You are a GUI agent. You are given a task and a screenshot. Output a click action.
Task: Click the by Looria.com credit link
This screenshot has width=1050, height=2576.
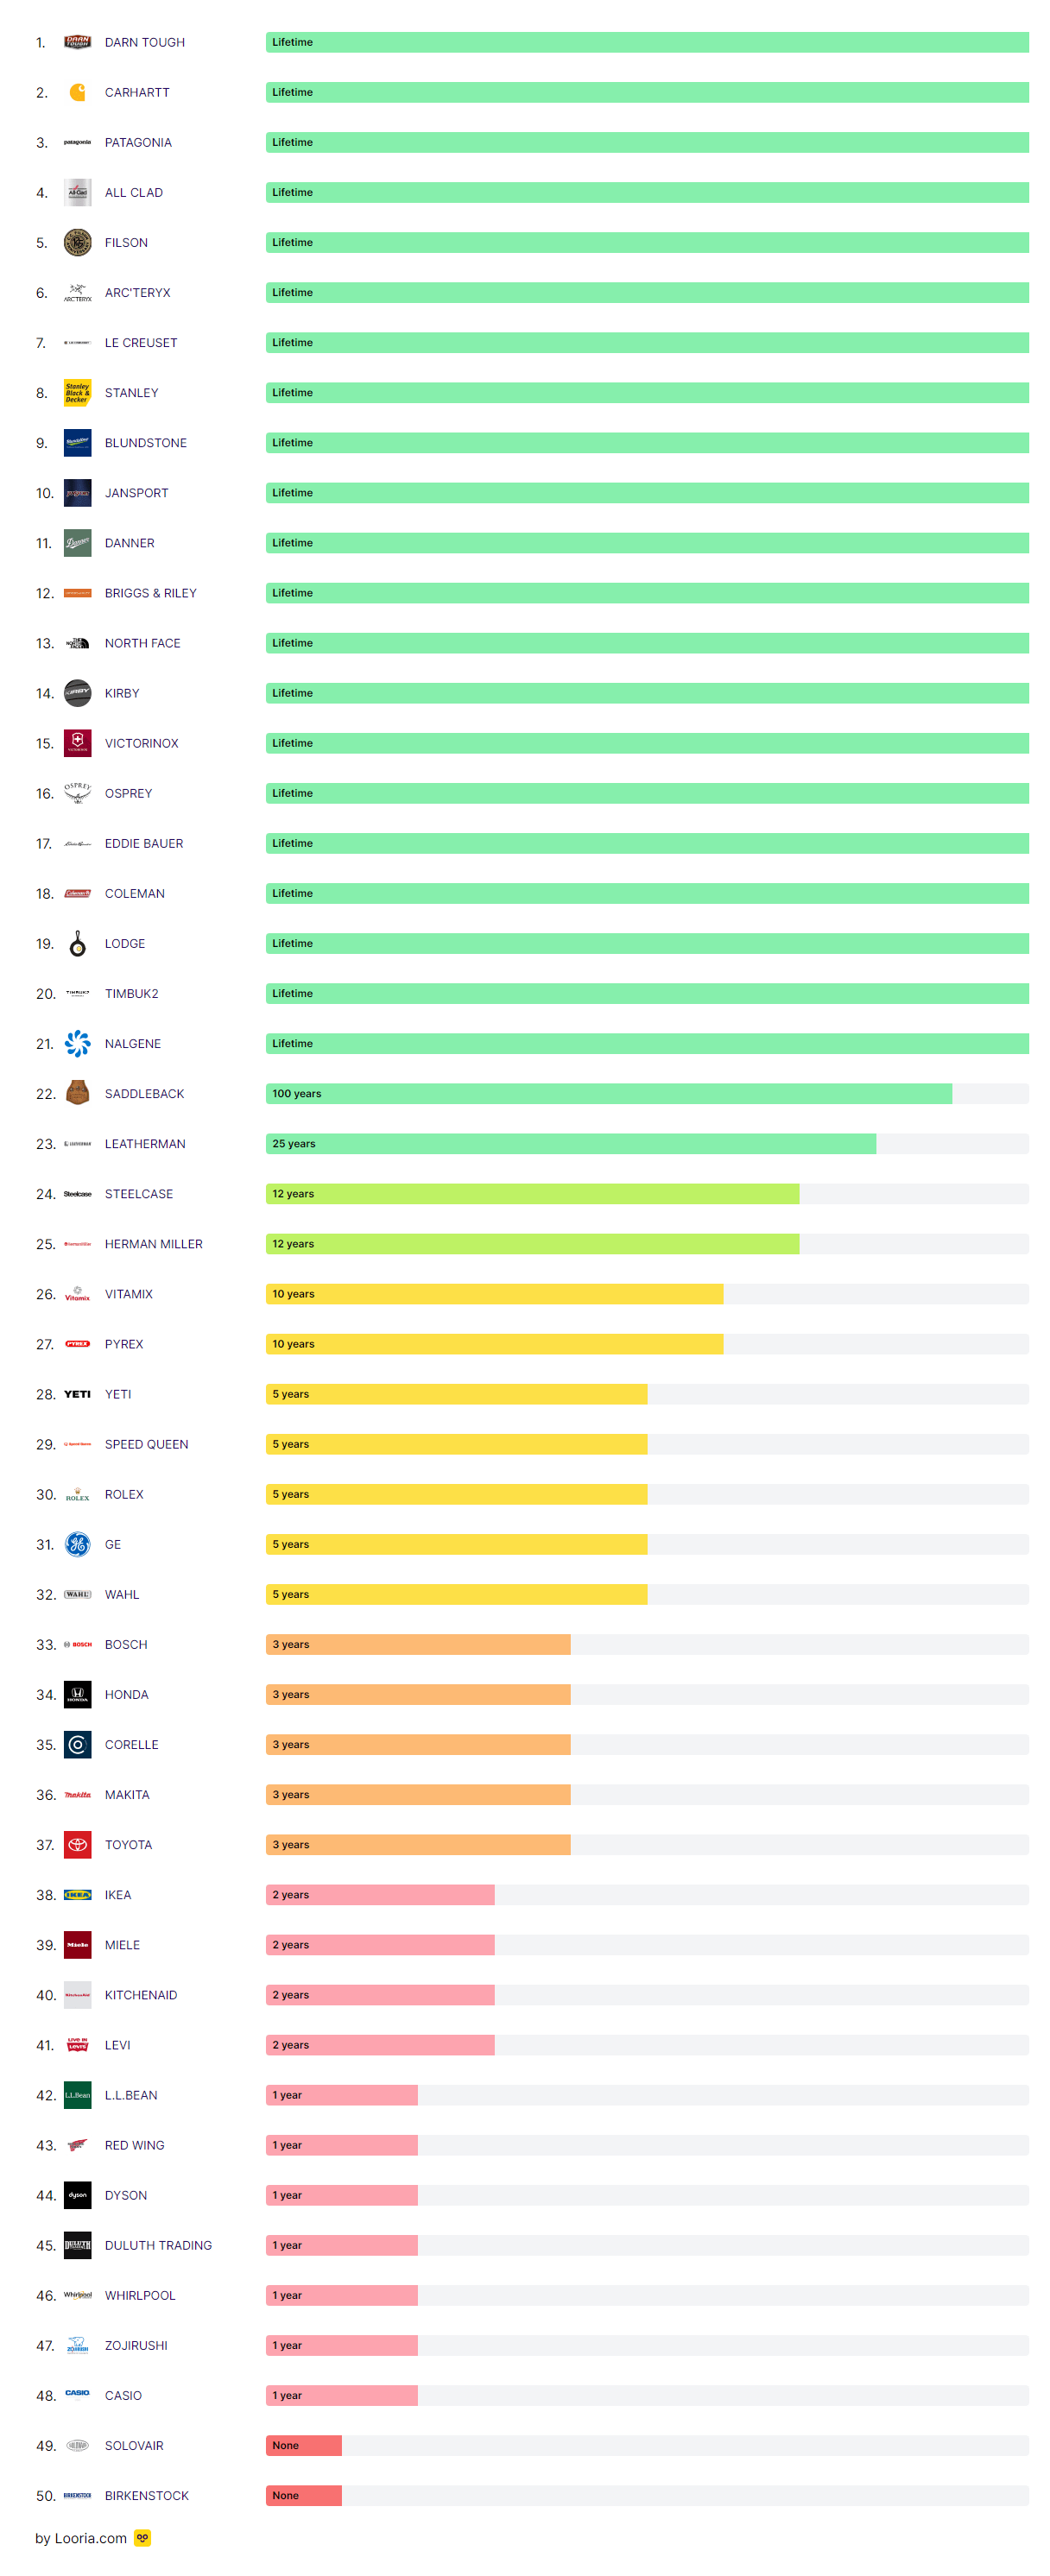point(81,2538)
